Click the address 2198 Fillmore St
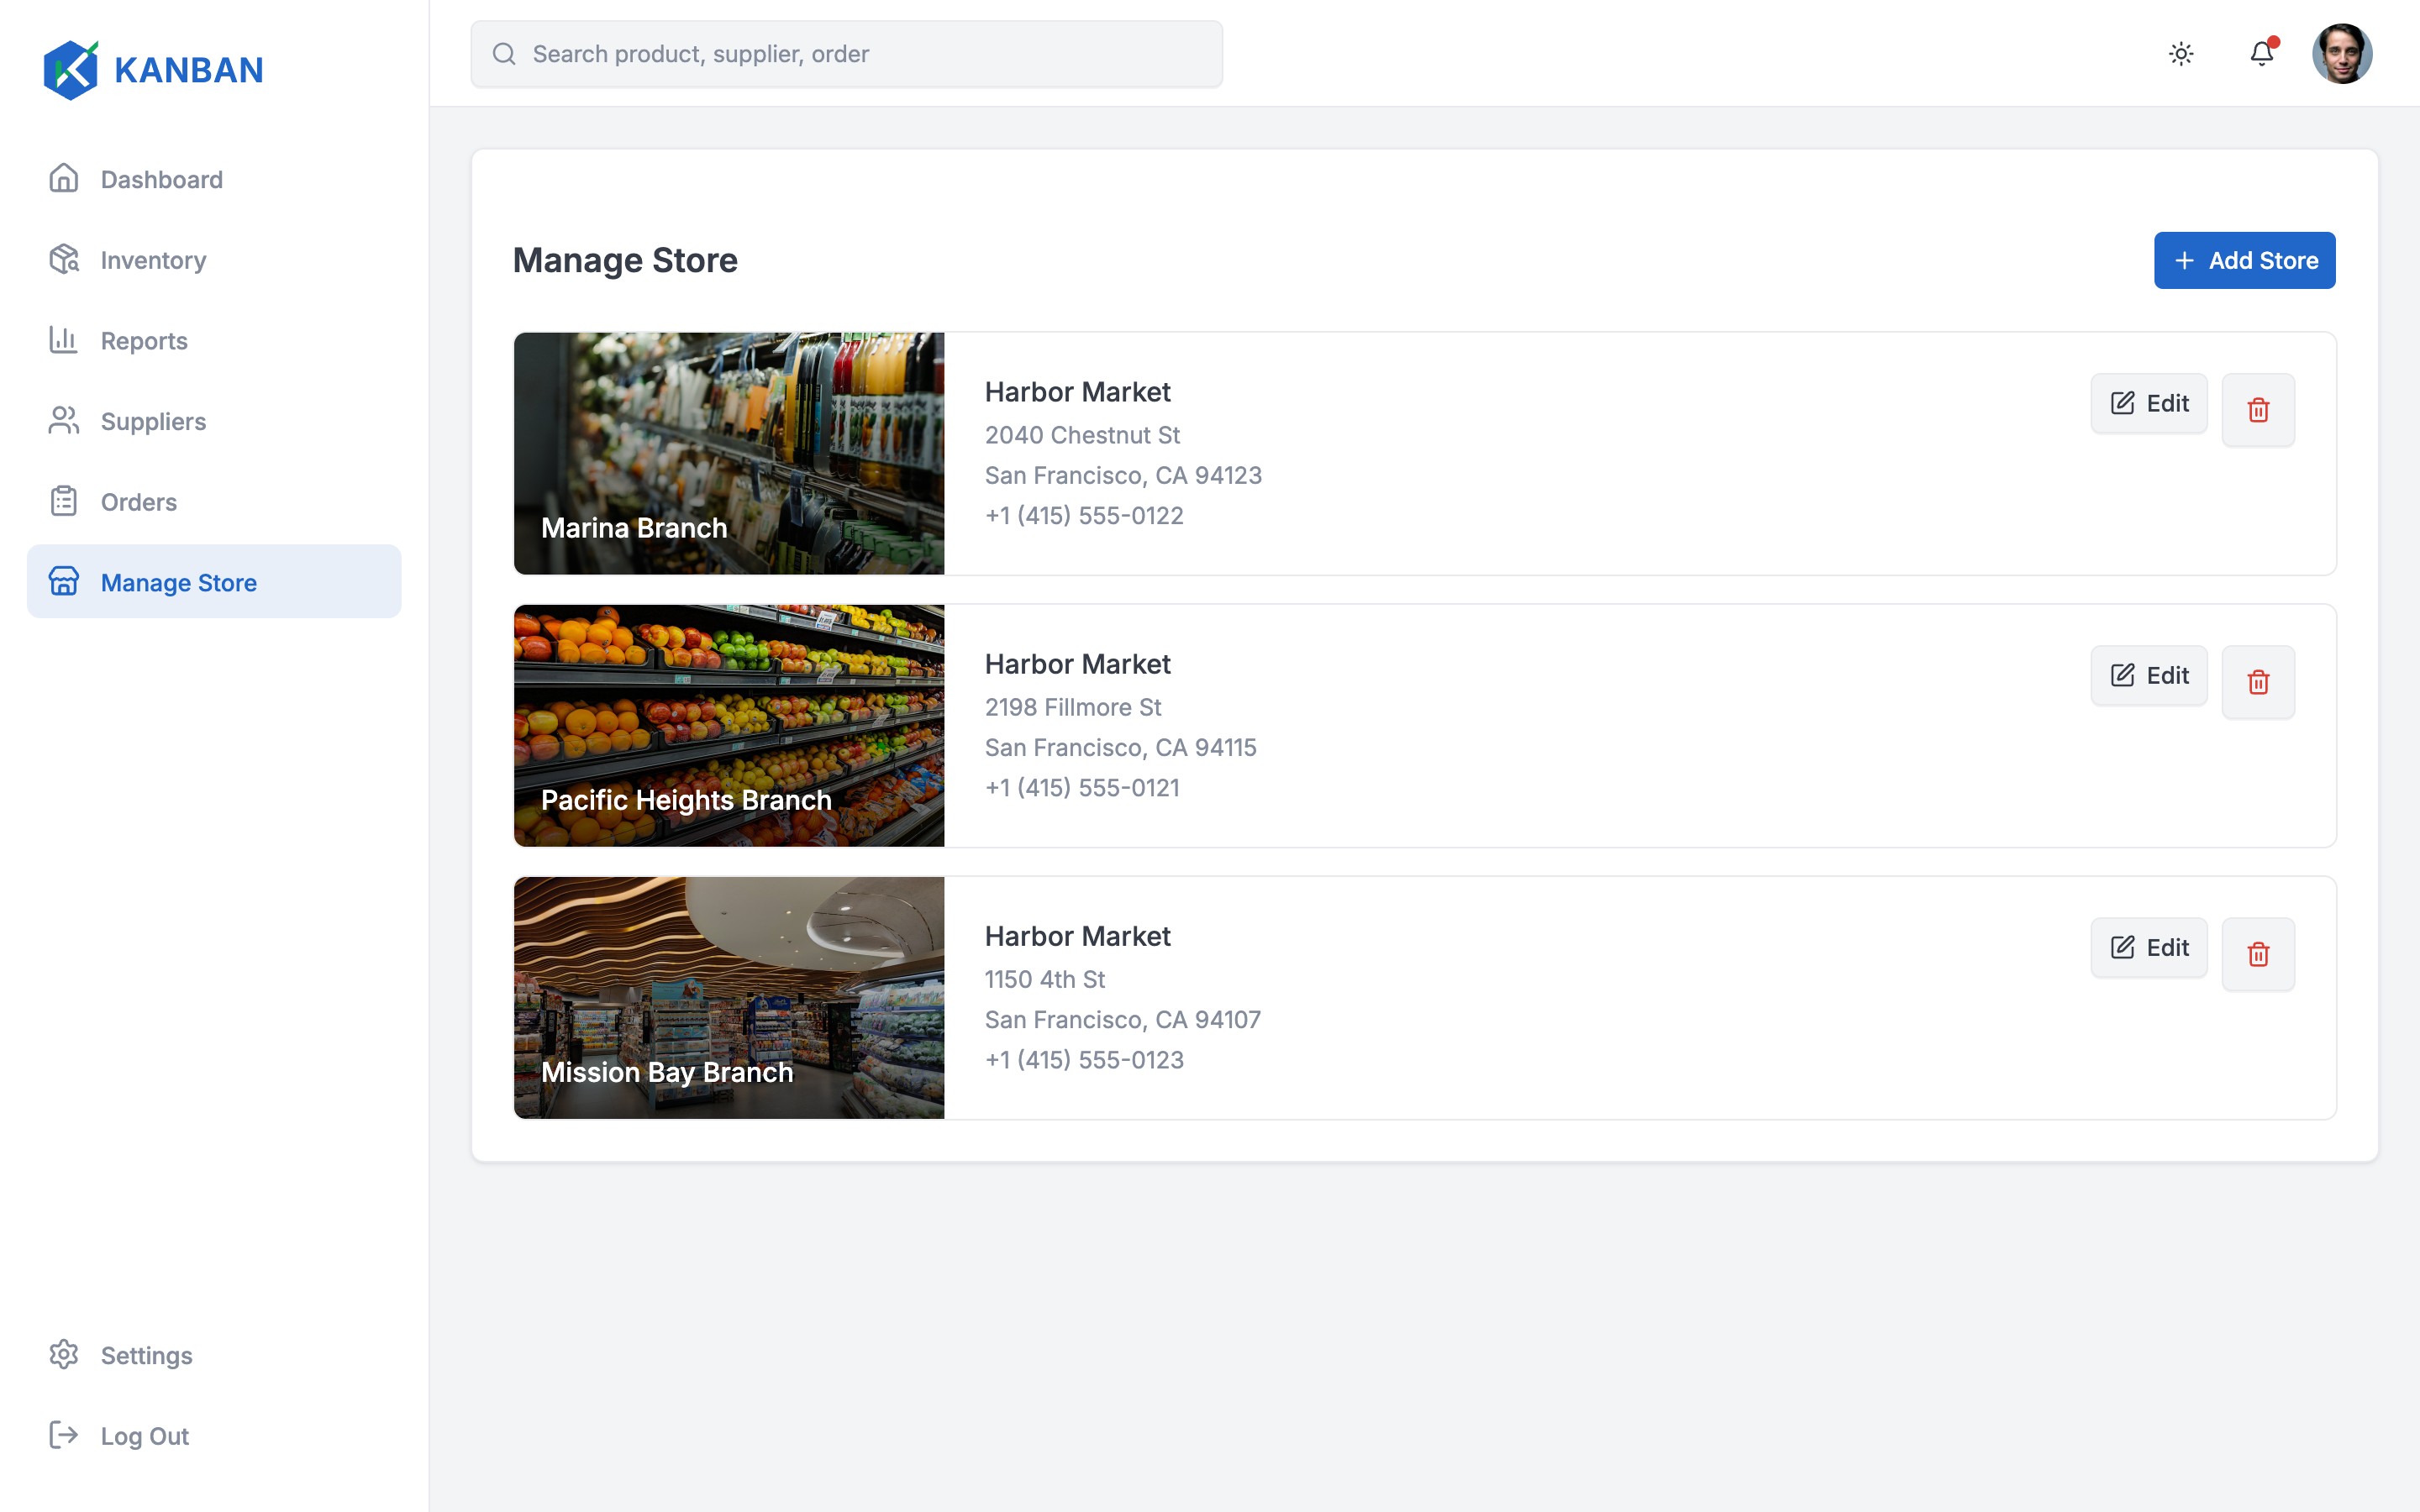 point(1073,707)
